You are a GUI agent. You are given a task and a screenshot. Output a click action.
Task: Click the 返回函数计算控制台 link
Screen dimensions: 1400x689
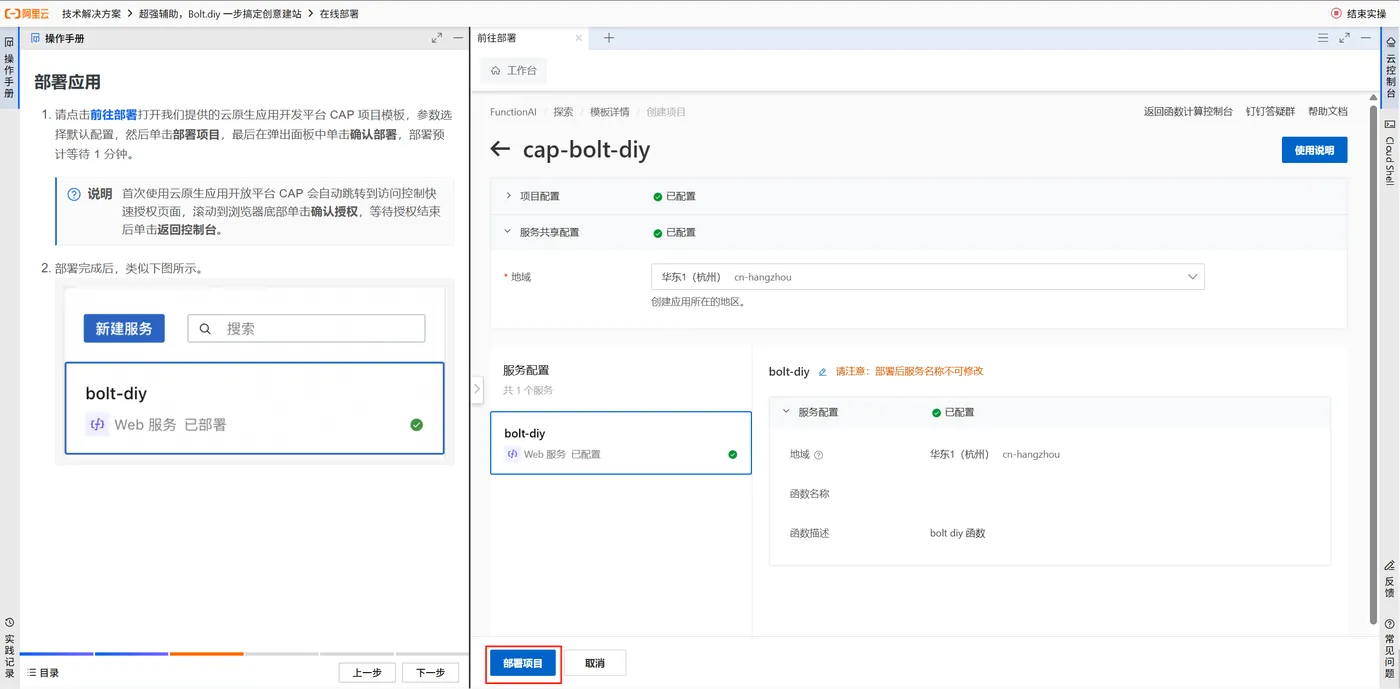point(1188,112)
